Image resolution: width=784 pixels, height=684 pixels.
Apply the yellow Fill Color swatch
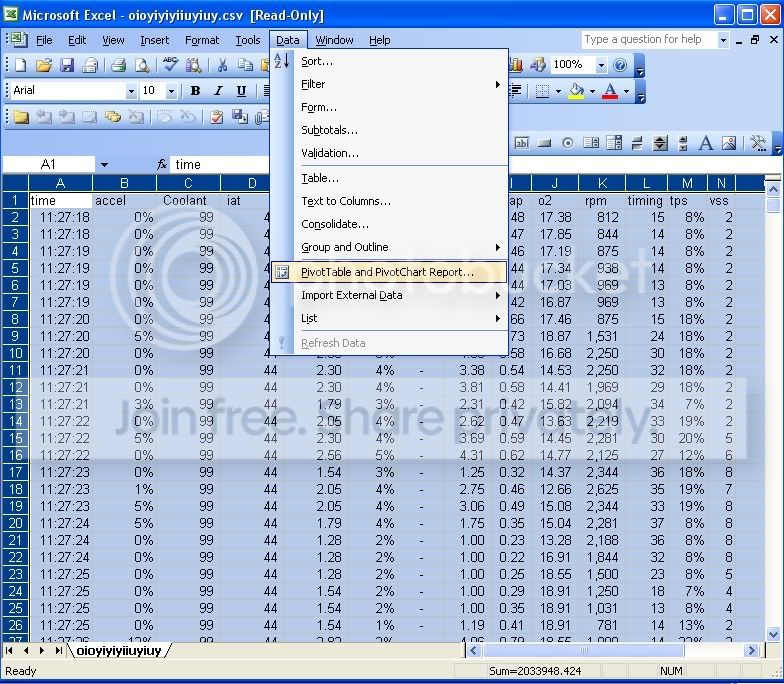point(576,91)
